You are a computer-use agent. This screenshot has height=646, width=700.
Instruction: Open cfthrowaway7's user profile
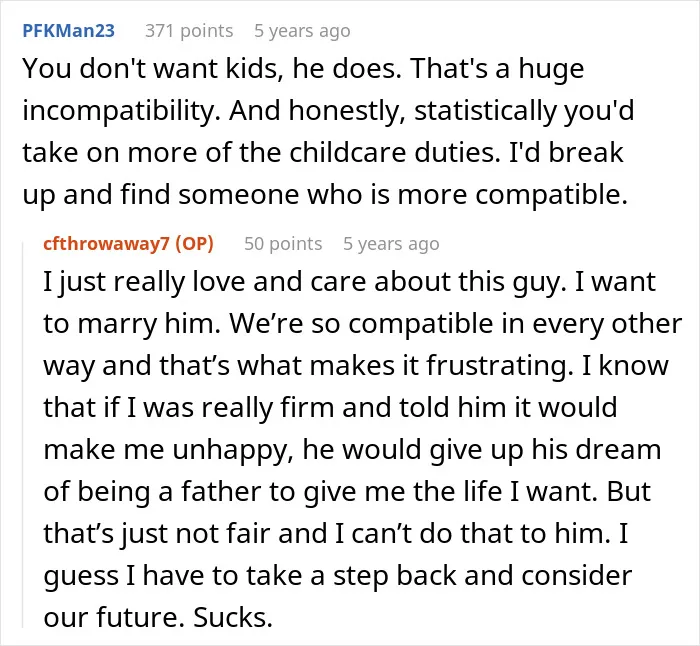click(x=106, y=244)
